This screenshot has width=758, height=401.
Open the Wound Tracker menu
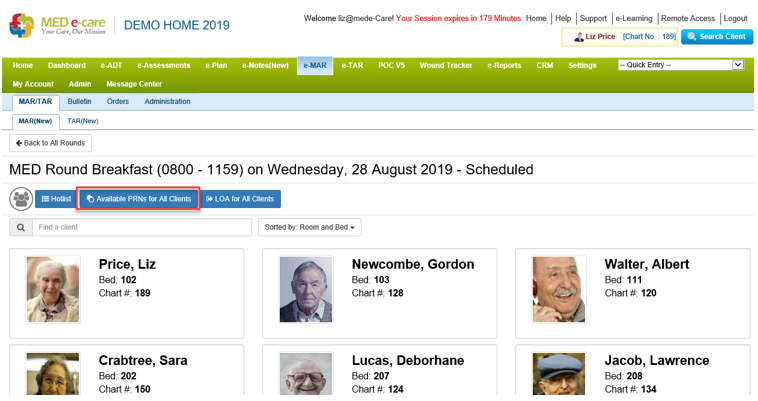[x=445, y=65]
